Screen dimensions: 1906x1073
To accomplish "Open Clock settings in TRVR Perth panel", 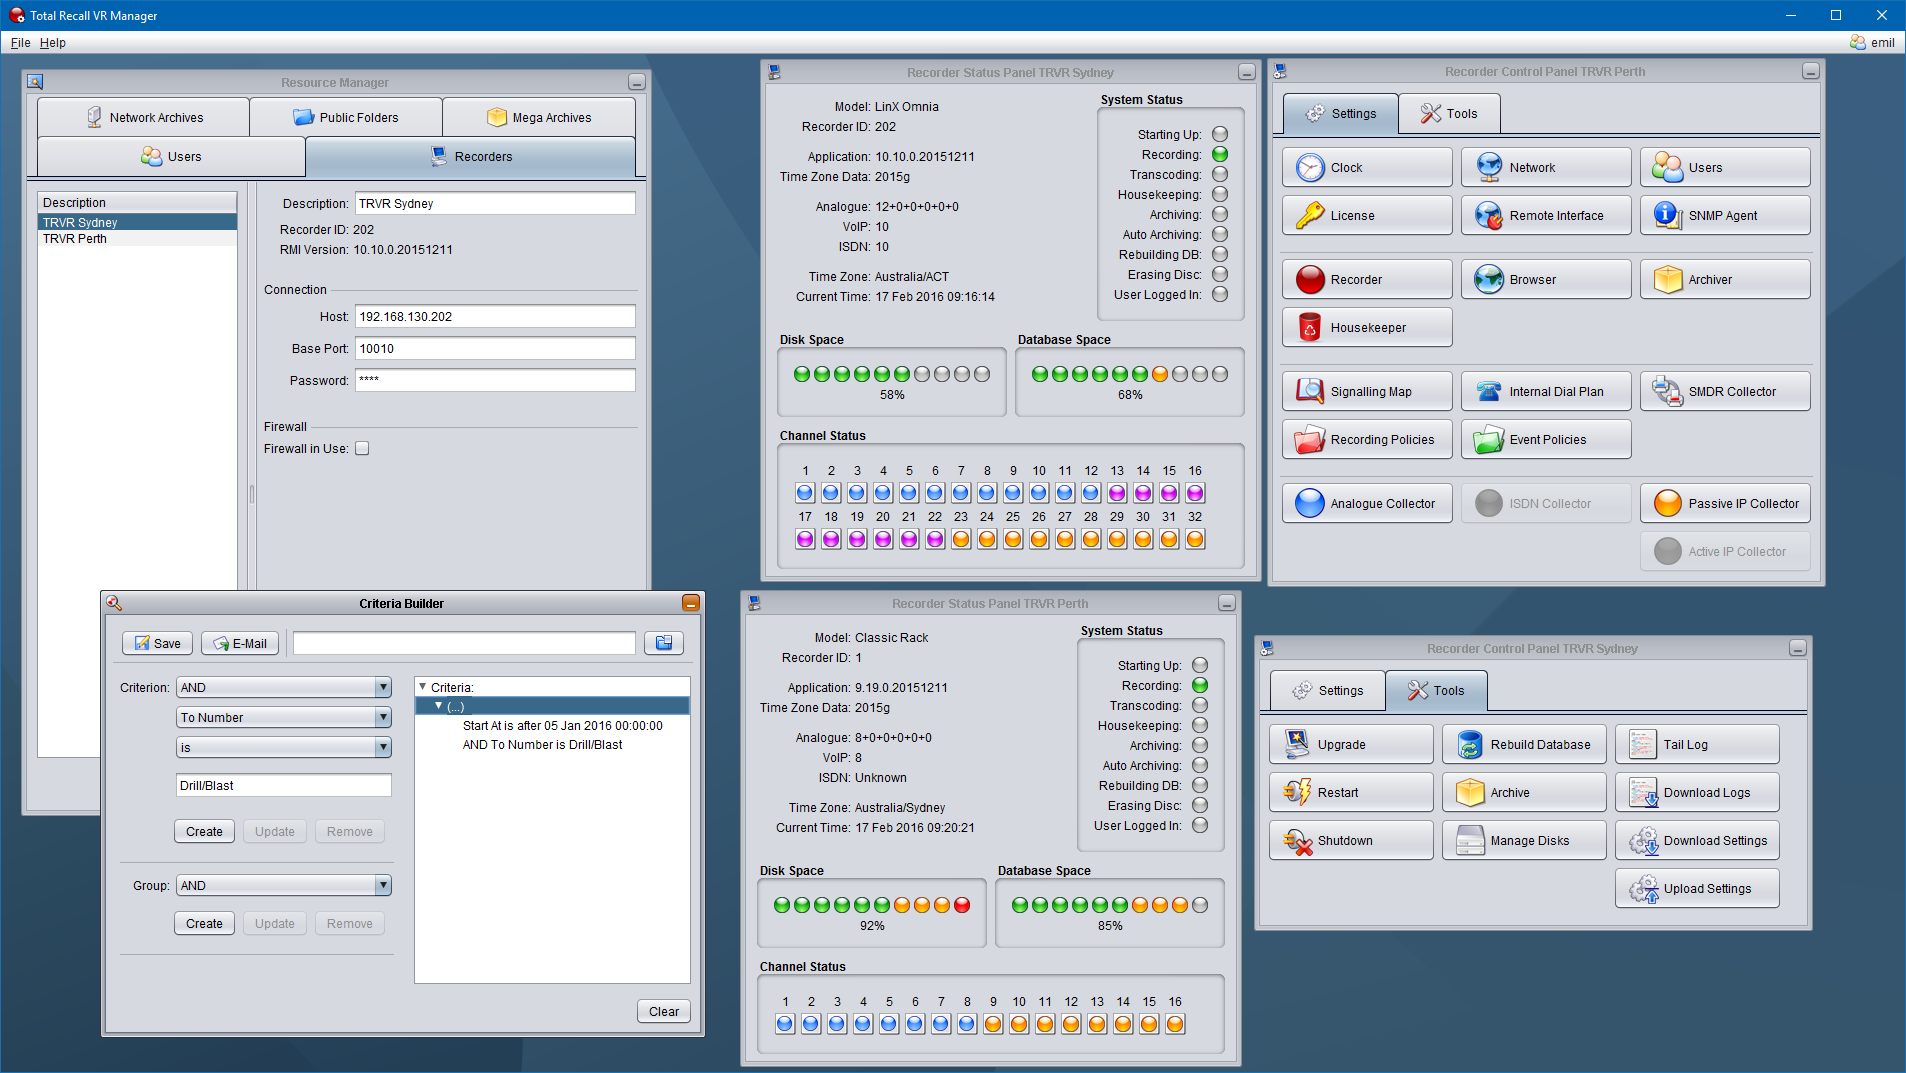I will [x=1366, y=168].
